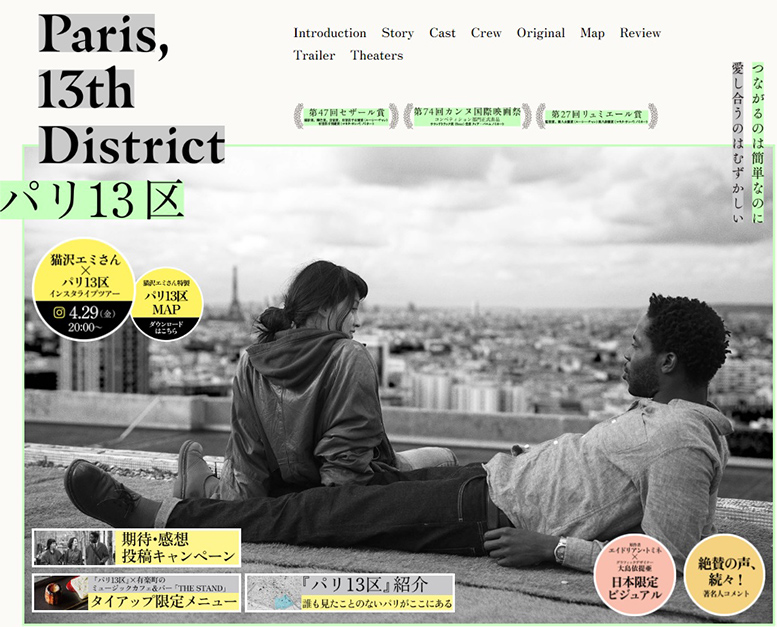Navigate to the Original section
777x627 pixels.
[540, 33]
